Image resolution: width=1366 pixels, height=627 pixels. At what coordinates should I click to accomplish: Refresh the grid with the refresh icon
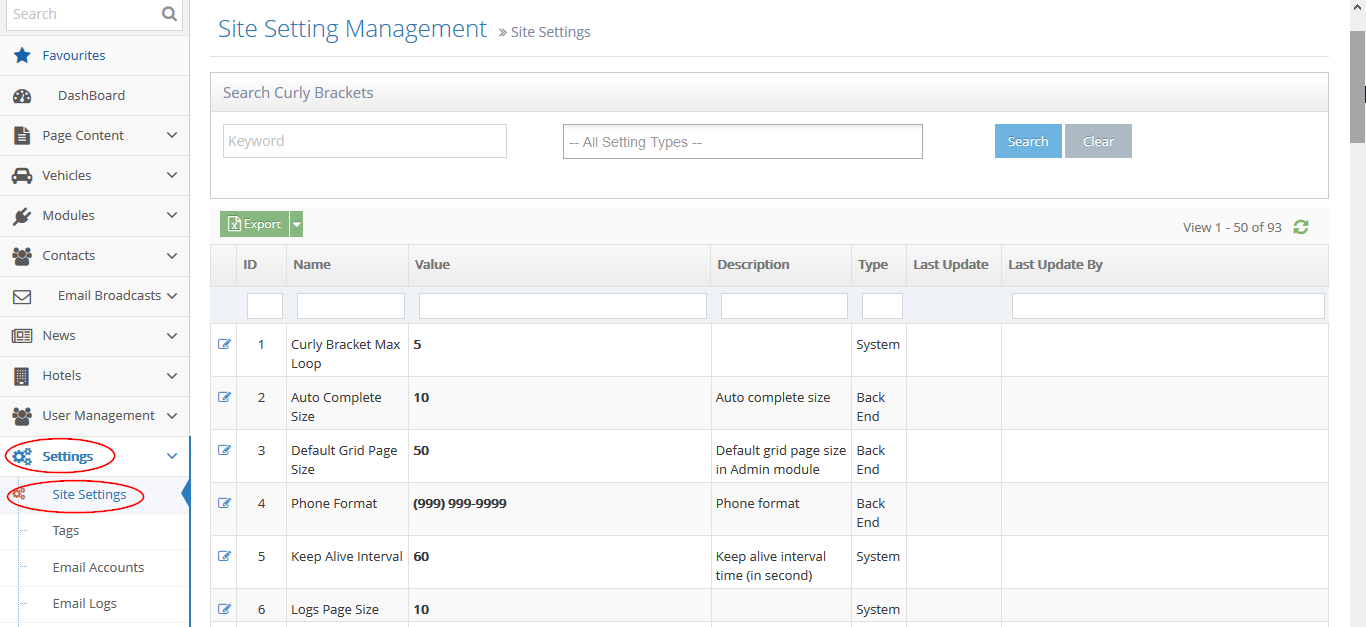click(x=1300, y=227)
